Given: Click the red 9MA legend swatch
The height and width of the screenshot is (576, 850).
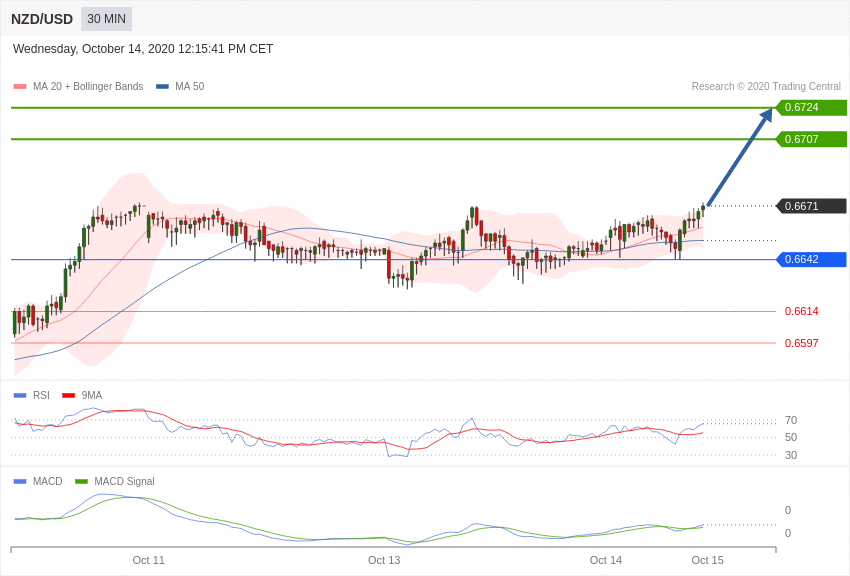Looking at the screenshot, I should pos(69,396).
